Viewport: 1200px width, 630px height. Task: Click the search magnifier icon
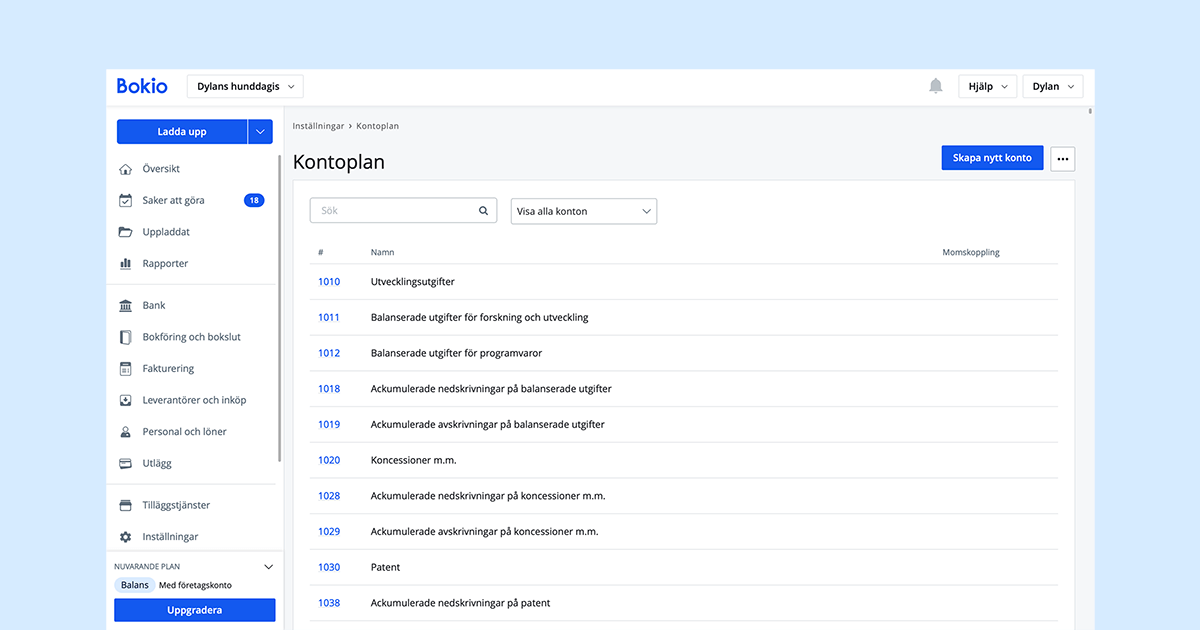(x=484, y=211)
